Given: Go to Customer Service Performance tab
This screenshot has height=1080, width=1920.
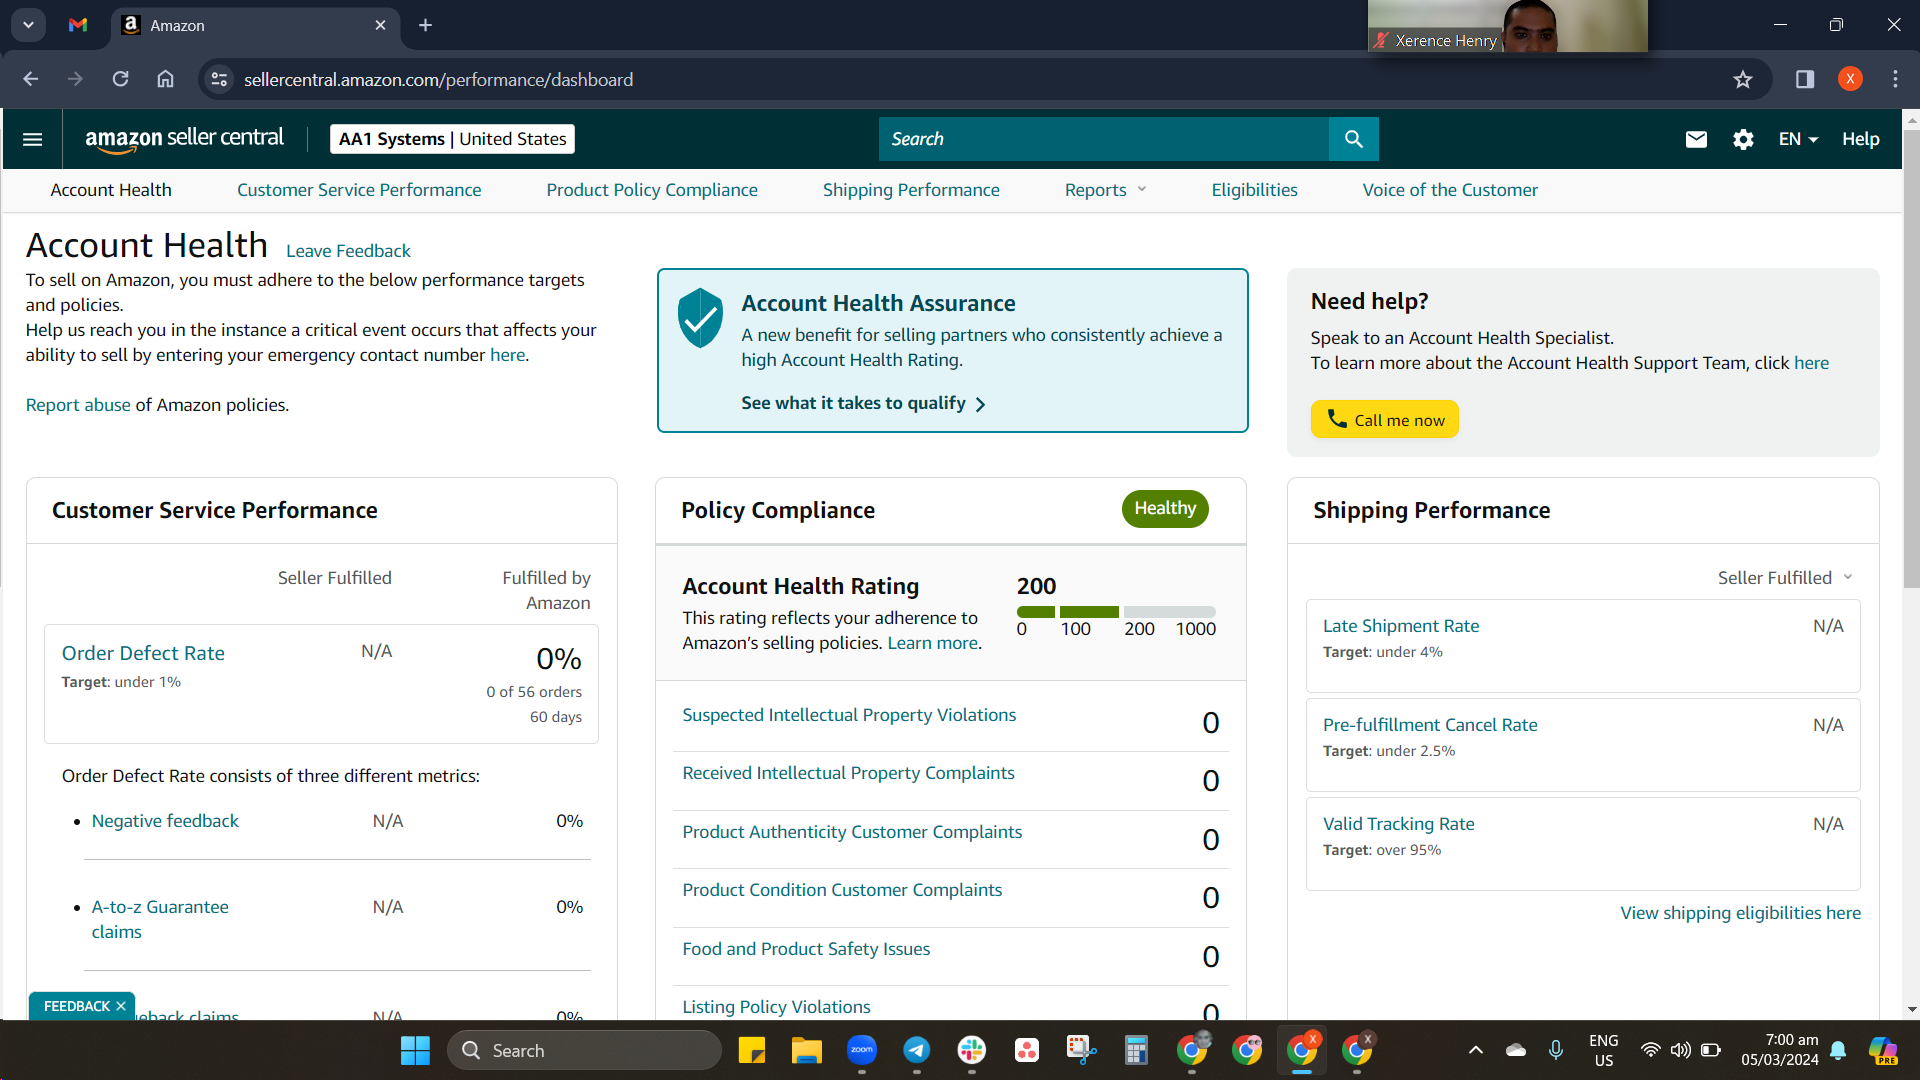Looking at the screenshot, I should click(359, 190).
